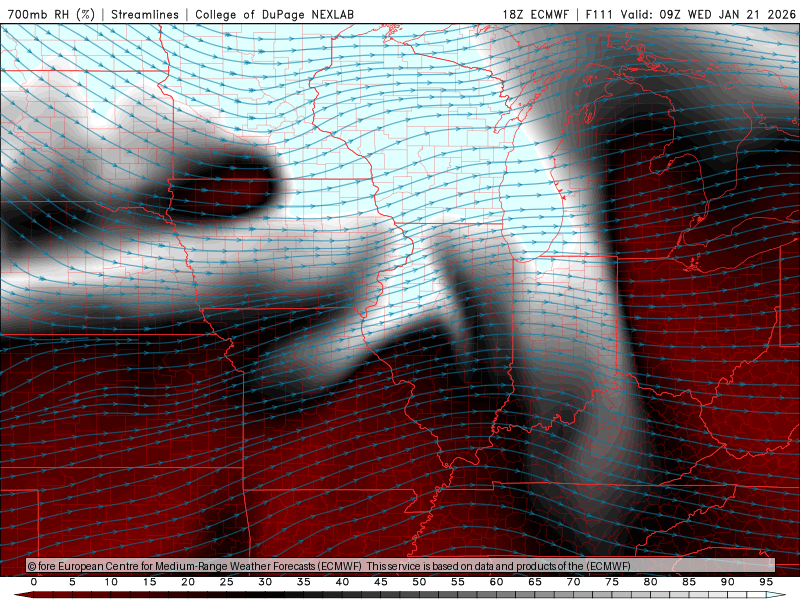Select the 'Streamlines' label in the header
Viewport: 800px width, 600px height.
(145, 14)
